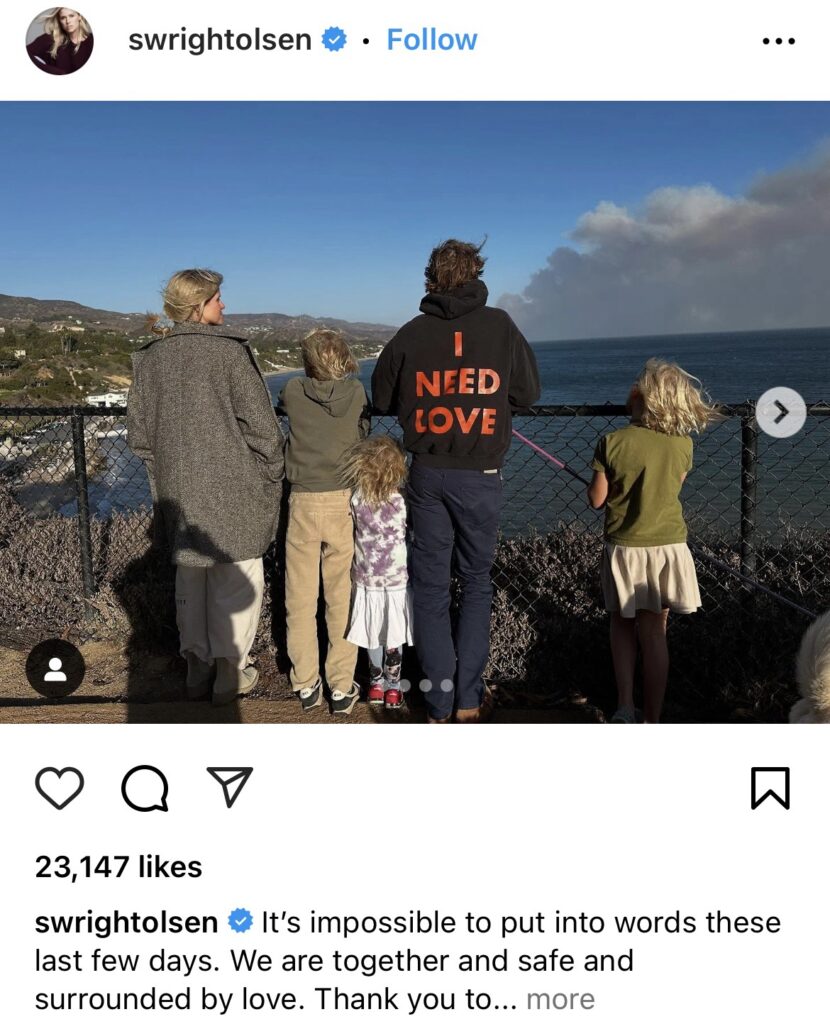Viewport: 830px width, 1024px height.
Task: Follow the swrightolsen account
Action: coord(432,40)
